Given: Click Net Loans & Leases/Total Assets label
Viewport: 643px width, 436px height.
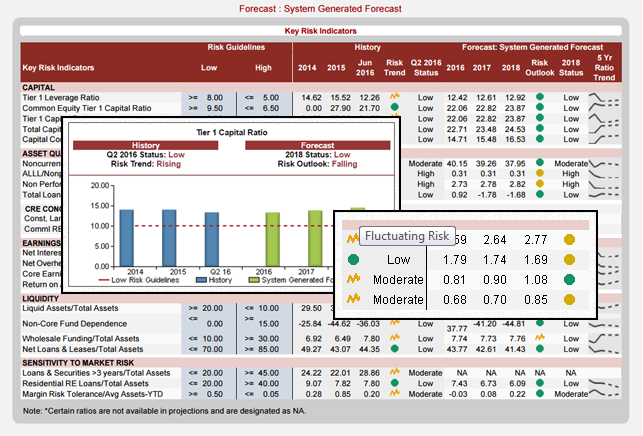Looking at the screenshot, I should (82, 349).
